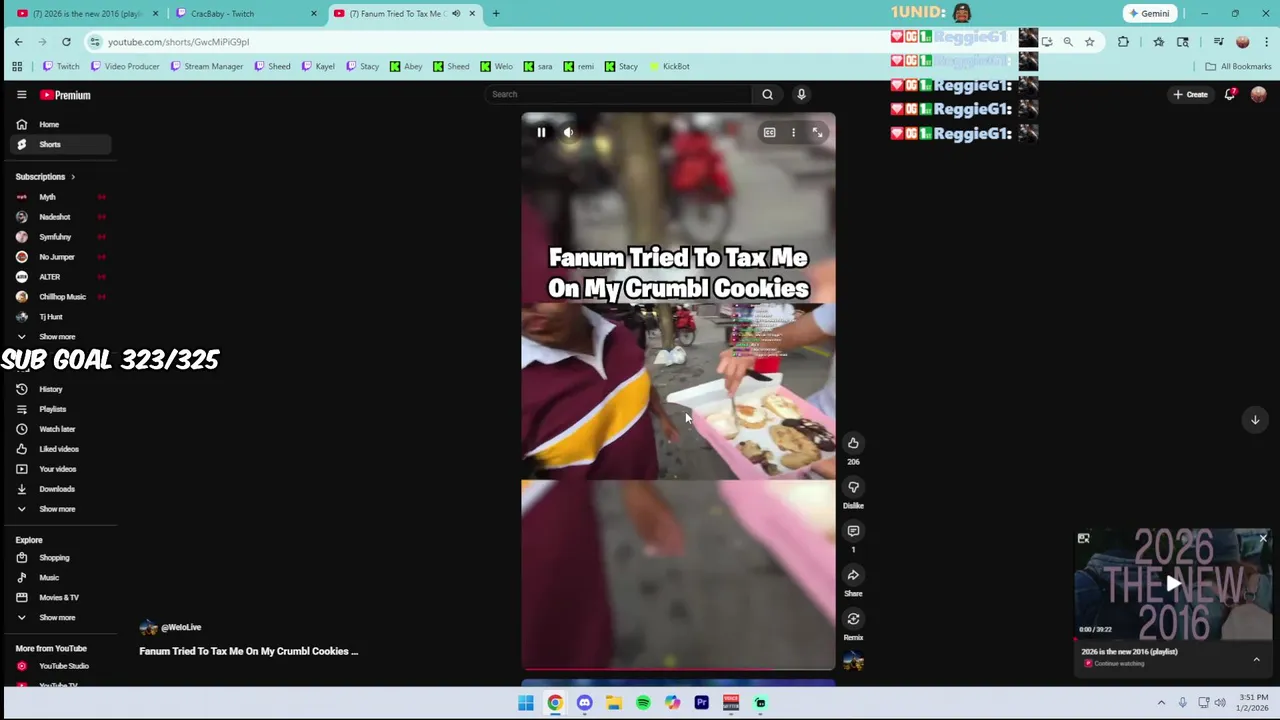
Task: Open the Extensions puzzle icon
Action: click(1123, 42)
